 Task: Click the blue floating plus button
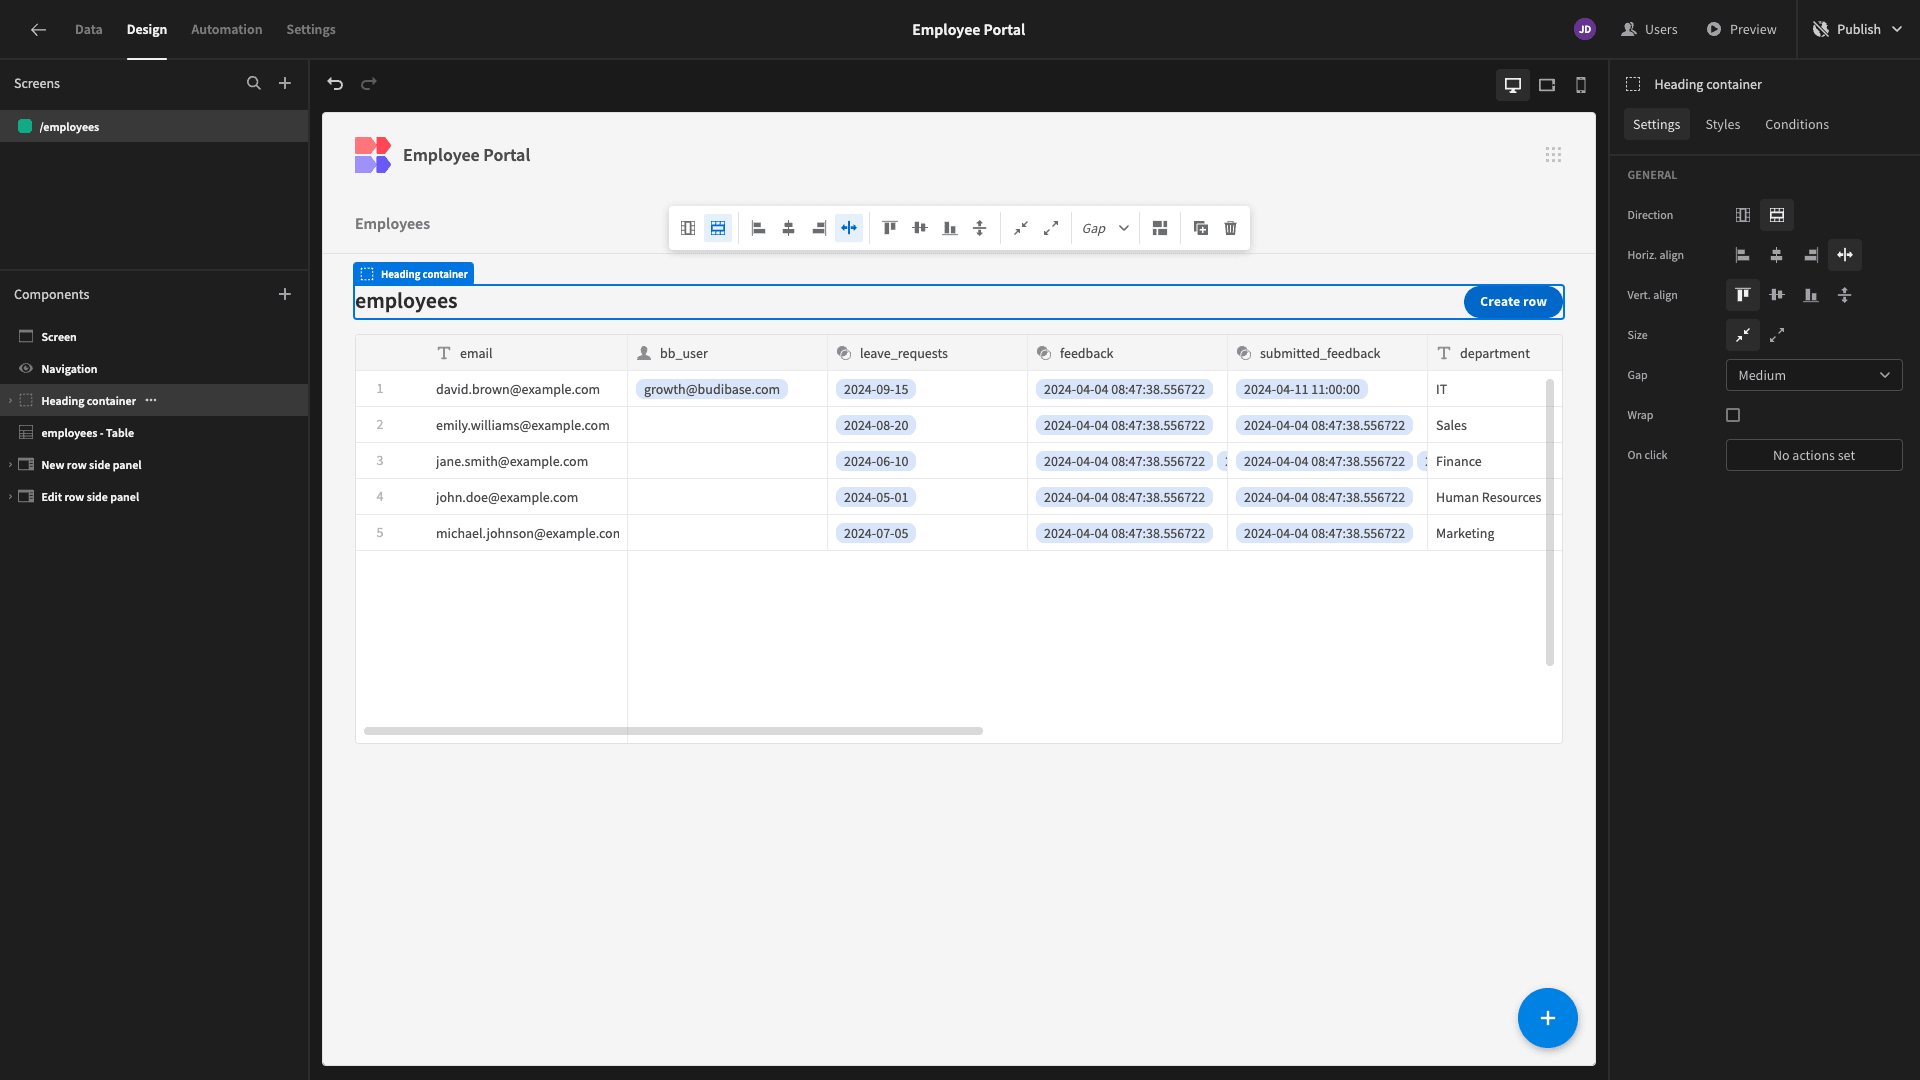pos(1548,1018)
